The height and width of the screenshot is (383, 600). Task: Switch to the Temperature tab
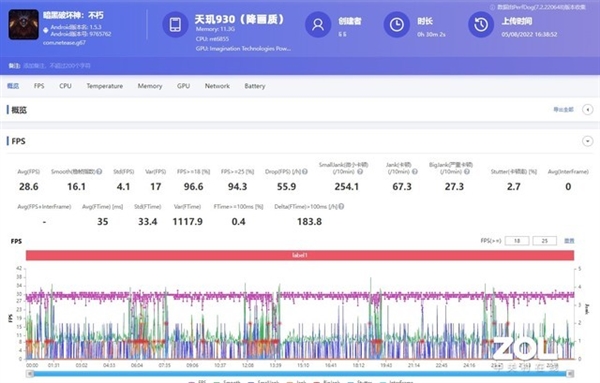point(104,86)
